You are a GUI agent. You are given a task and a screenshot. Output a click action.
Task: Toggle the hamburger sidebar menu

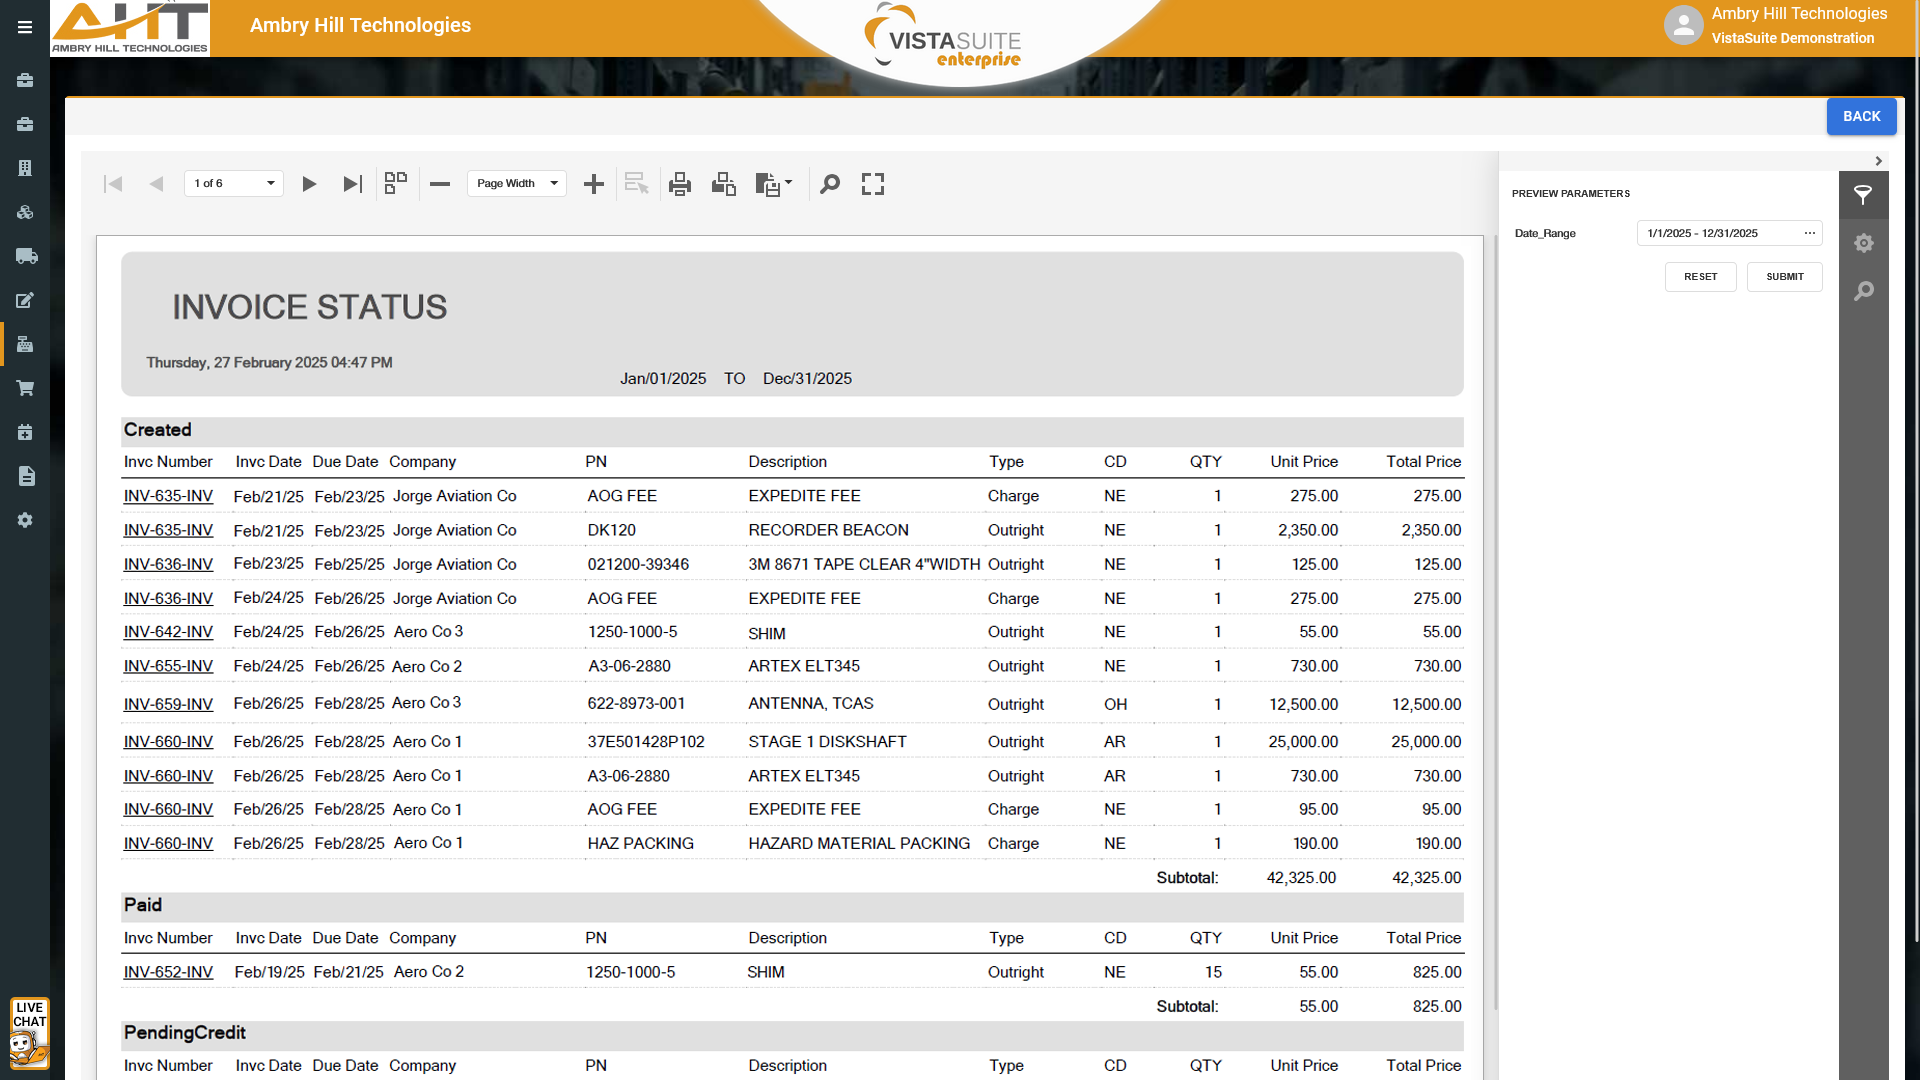tap(25, 27)
